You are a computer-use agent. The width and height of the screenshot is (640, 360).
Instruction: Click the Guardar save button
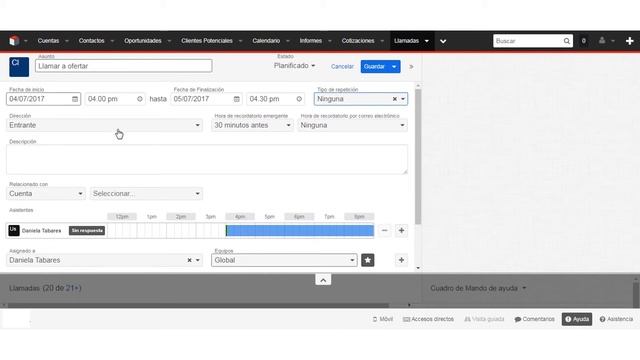[374, 67]
